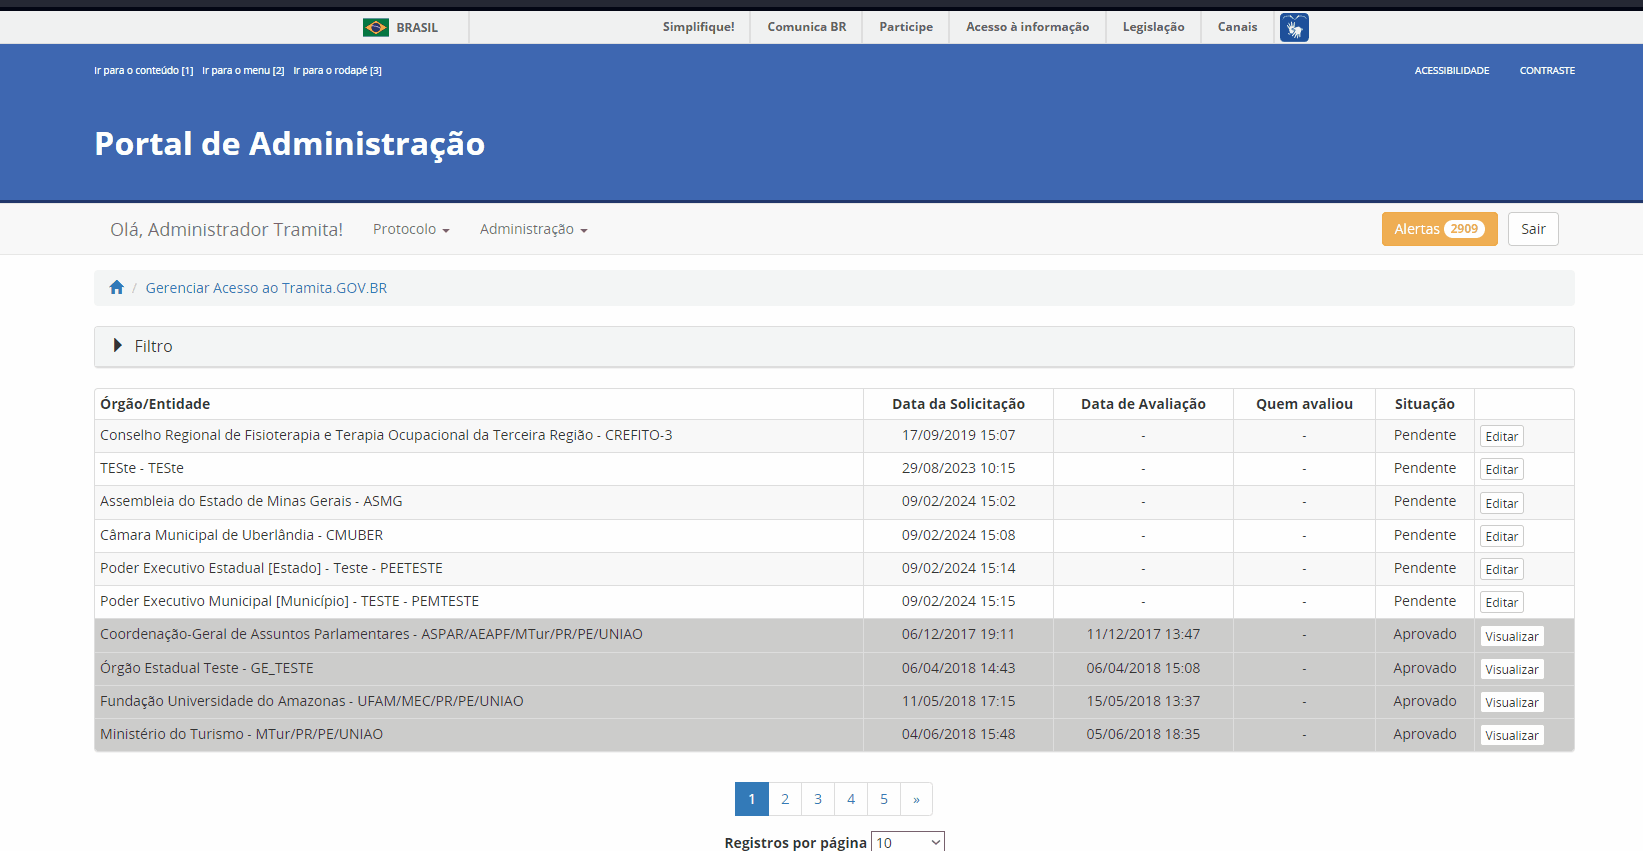Viewport: 1643px width, 851px height.
Task: Click the Situação column header
Action: 1424,404
